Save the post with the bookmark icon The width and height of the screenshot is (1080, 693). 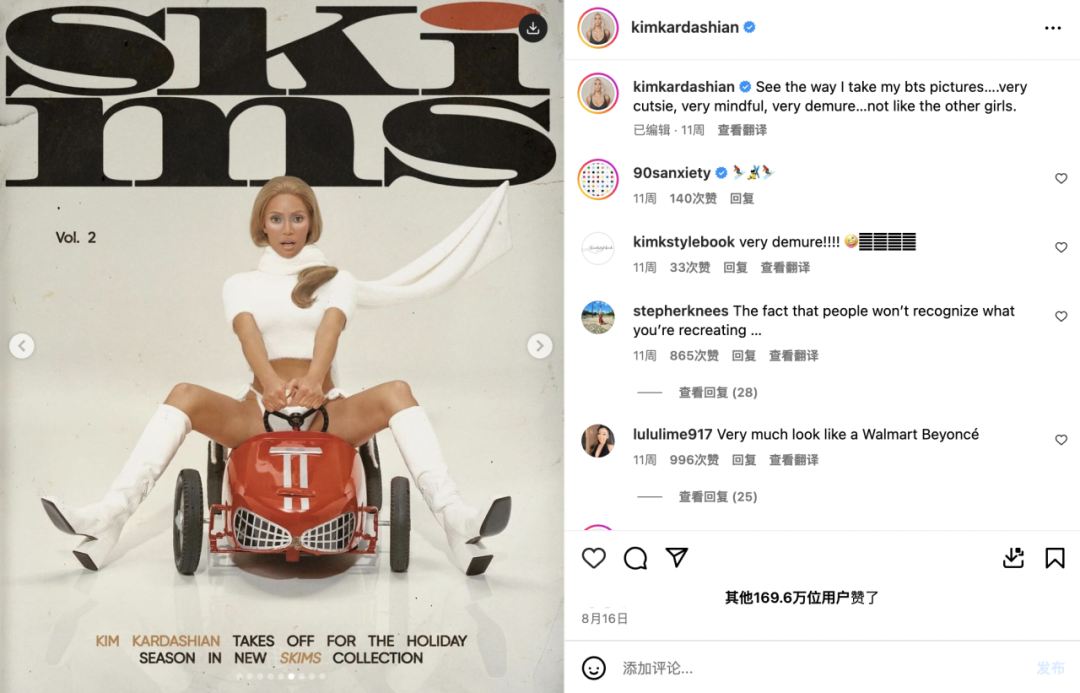point(1055,557)
